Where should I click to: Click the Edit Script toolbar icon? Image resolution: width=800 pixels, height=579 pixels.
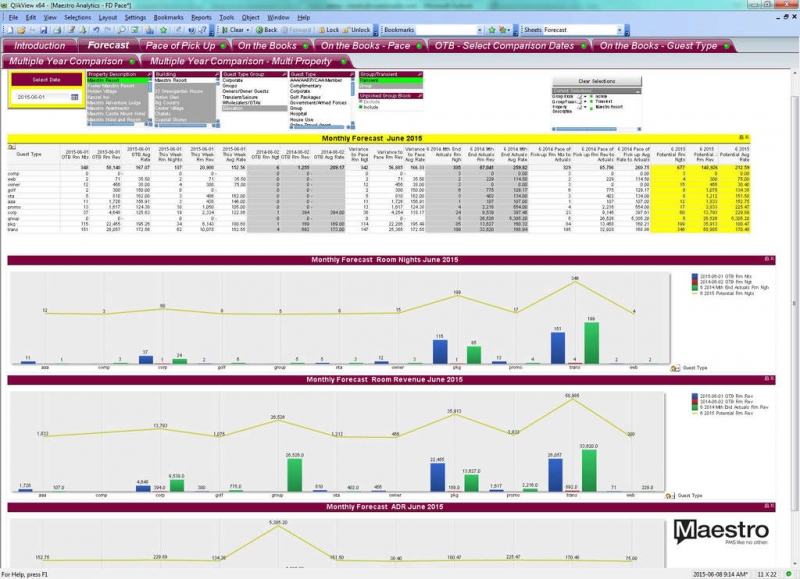(x=71, y=30)
